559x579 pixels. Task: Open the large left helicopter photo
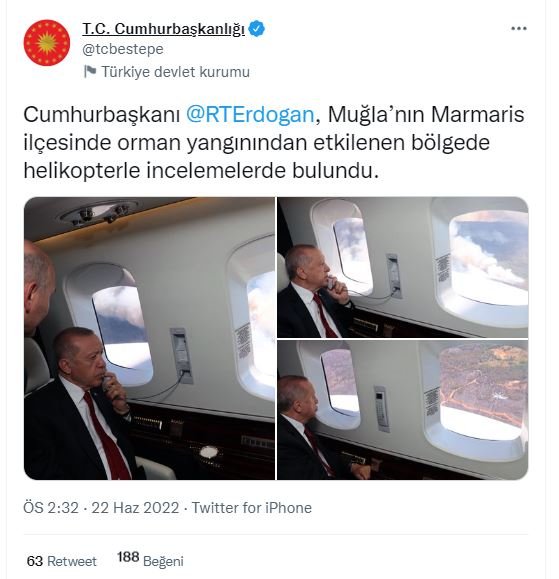pyautogui.click(x=149, y=338)
